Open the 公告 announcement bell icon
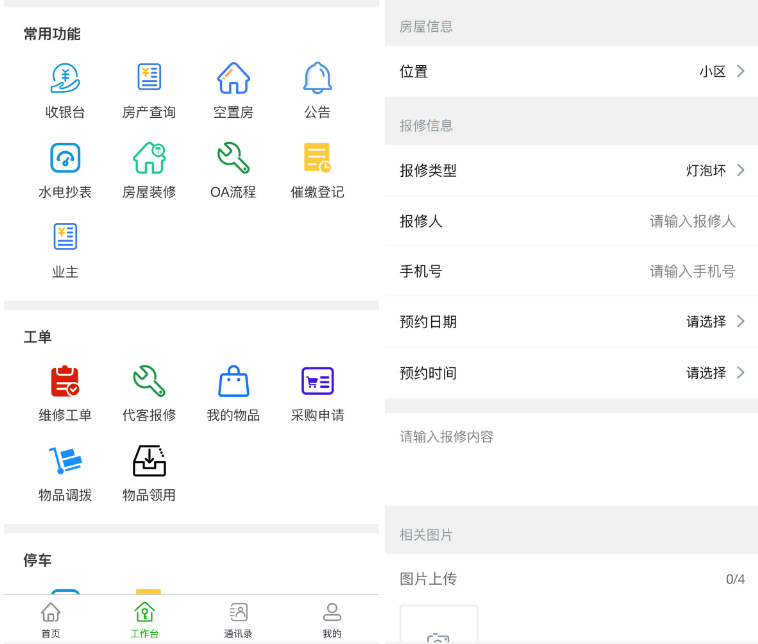 coord(317,79)
